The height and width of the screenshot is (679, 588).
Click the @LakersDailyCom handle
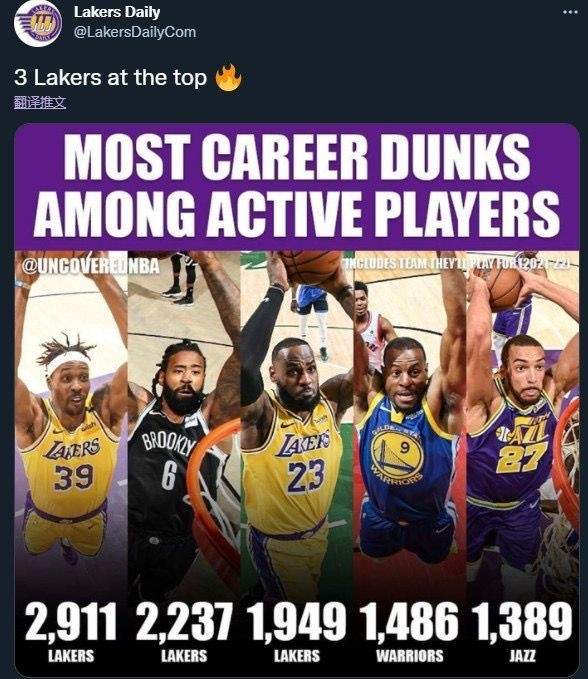[x=135, y=32]
